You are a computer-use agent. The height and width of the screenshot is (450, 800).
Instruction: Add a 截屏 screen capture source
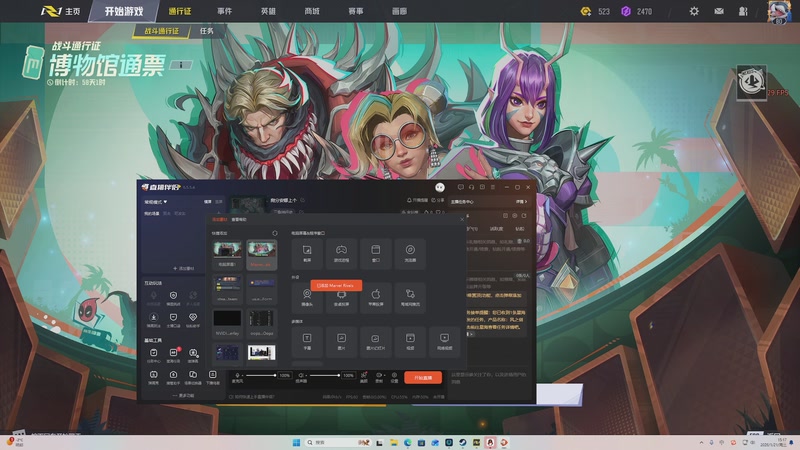tap(307, 253)
